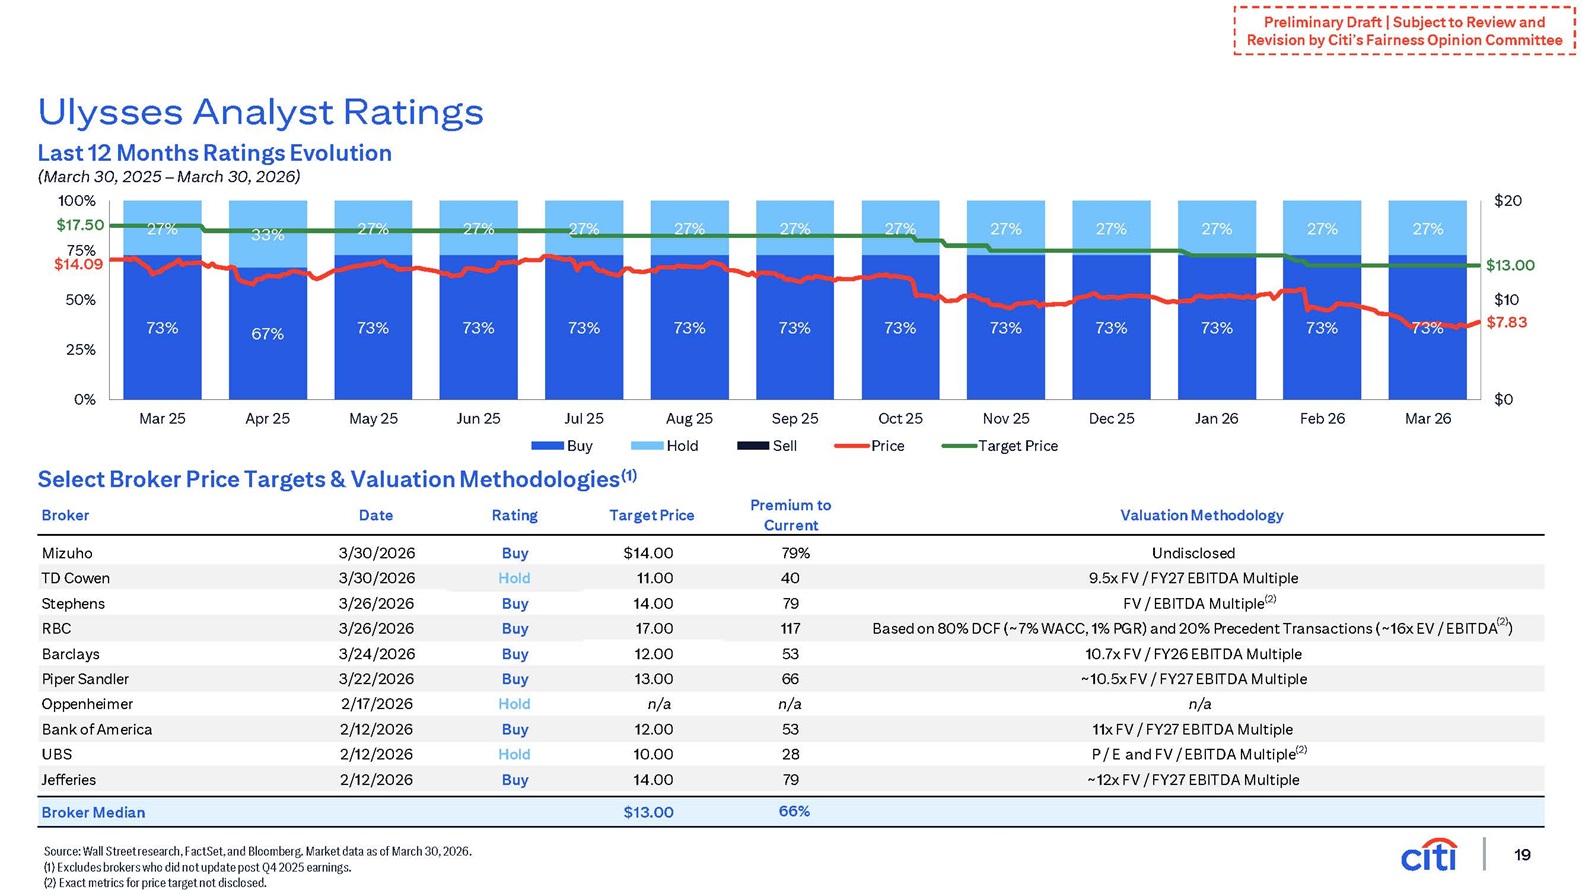Click the "100%" left axis label
This screenshot has height=890, width=1582.
(77, 201)
